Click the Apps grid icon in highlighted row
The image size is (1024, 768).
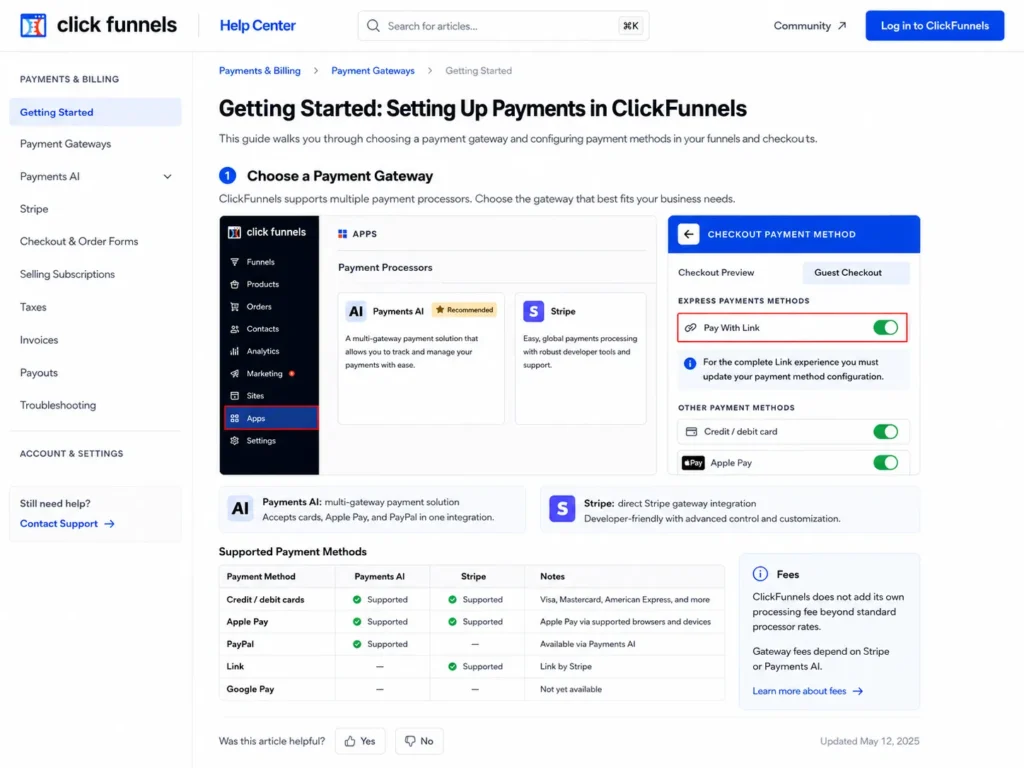[234, 418]
